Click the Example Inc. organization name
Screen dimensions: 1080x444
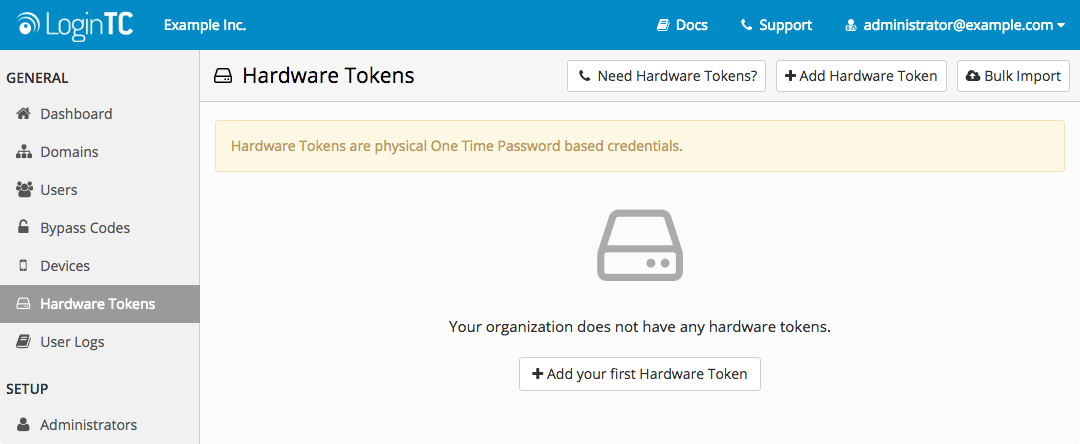coord(205,25)
